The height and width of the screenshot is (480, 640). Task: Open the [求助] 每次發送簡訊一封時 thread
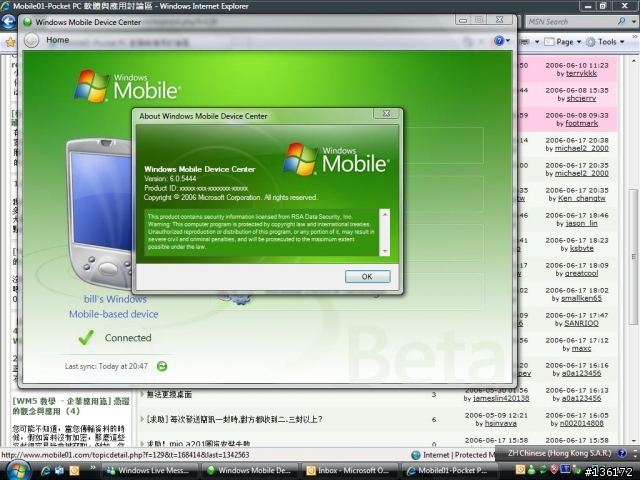point(234,419)
